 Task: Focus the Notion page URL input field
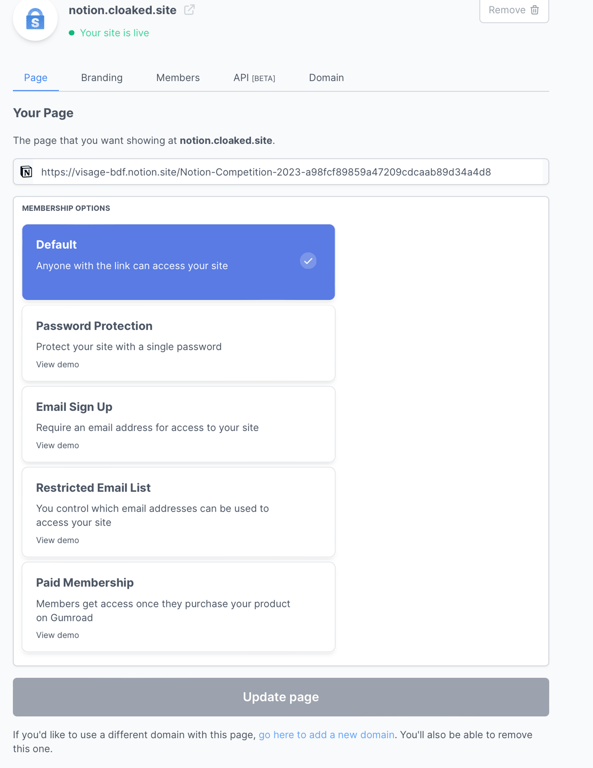[x=290, y=172]
